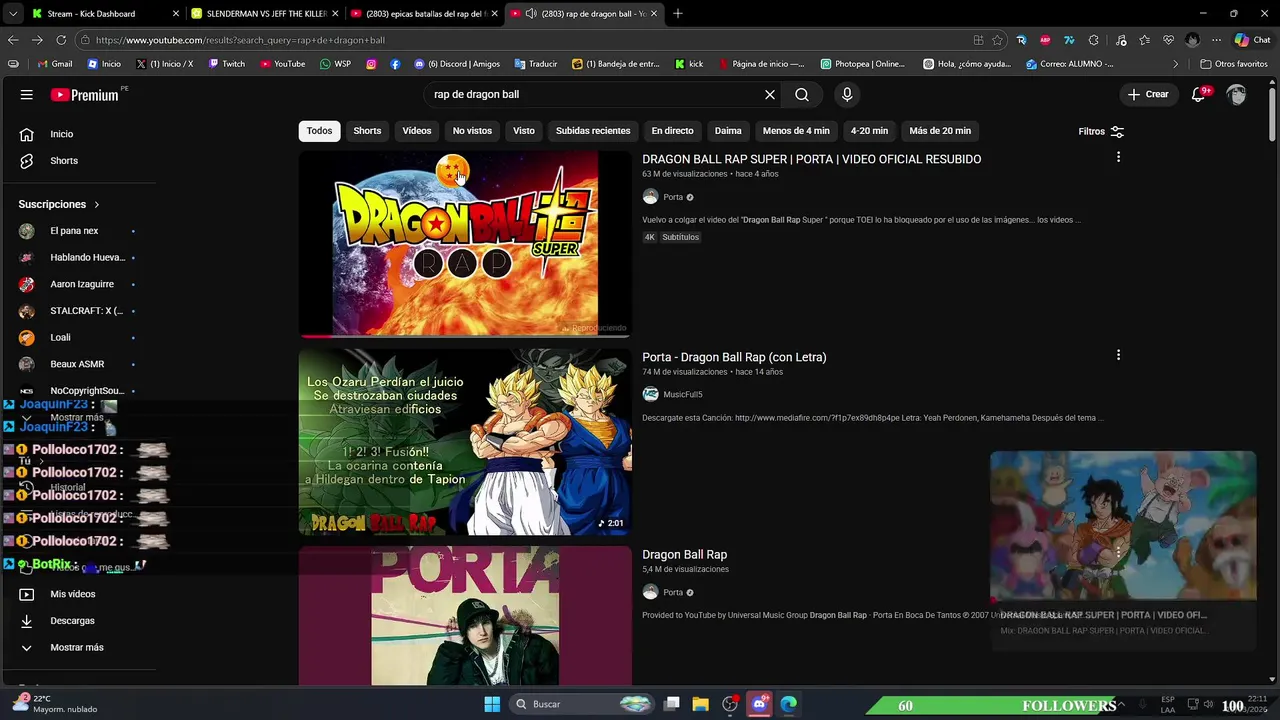1280x720 pixels.
Task: Select the 4-20 min filter chip
Action: click(869, 131)
